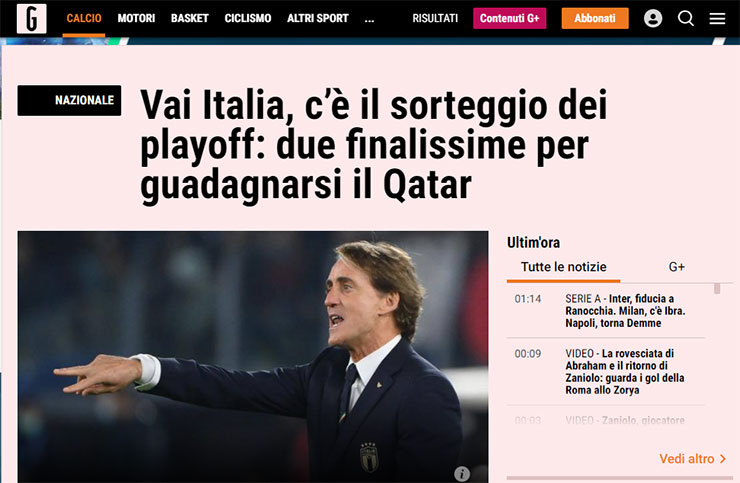
Task: Click the Vedi altro arrow chevron
Action: (723, 459)
